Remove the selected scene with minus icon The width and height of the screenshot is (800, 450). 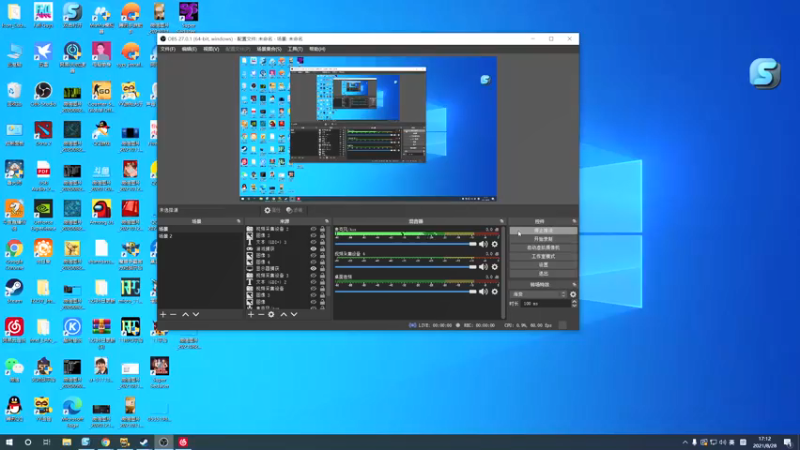pyautogui.click(x=173, y=314)
